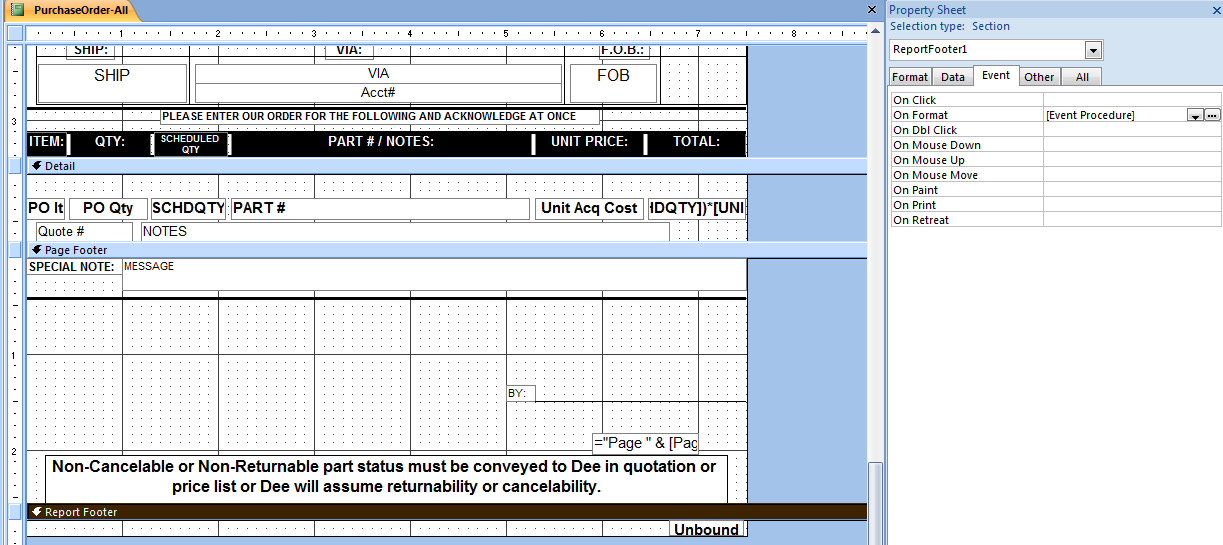Image resolution: width=1223 pixels, height=545 pixels.
Task: Click the Detail section selector square
Action: tap(15, 166)
